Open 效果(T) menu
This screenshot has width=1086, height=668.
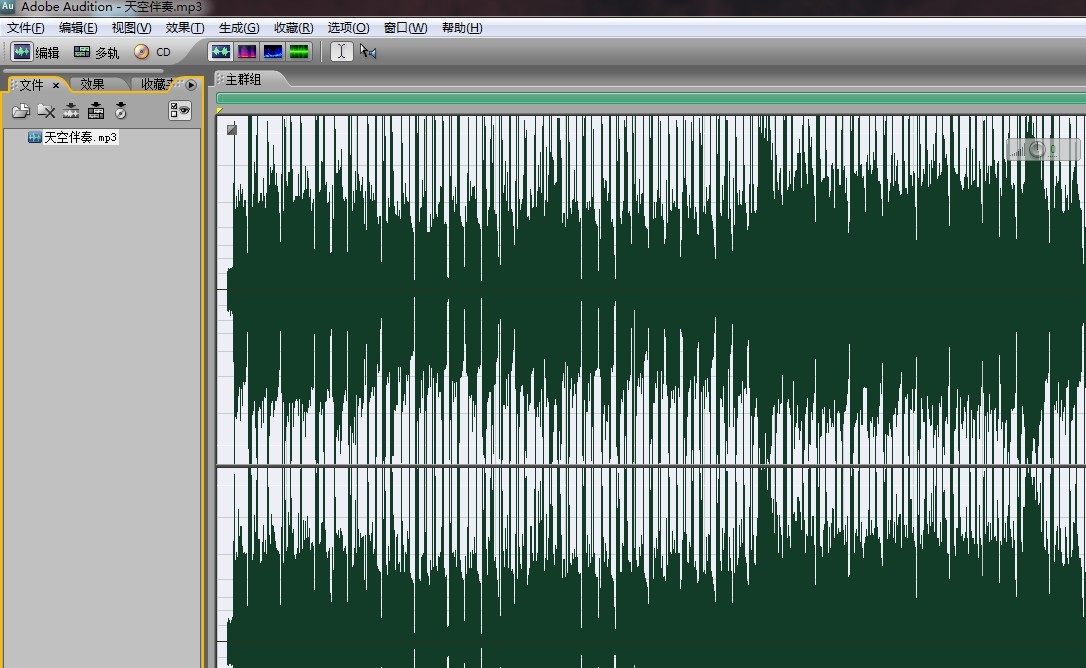pyautogui.click(x=184, y=28)
